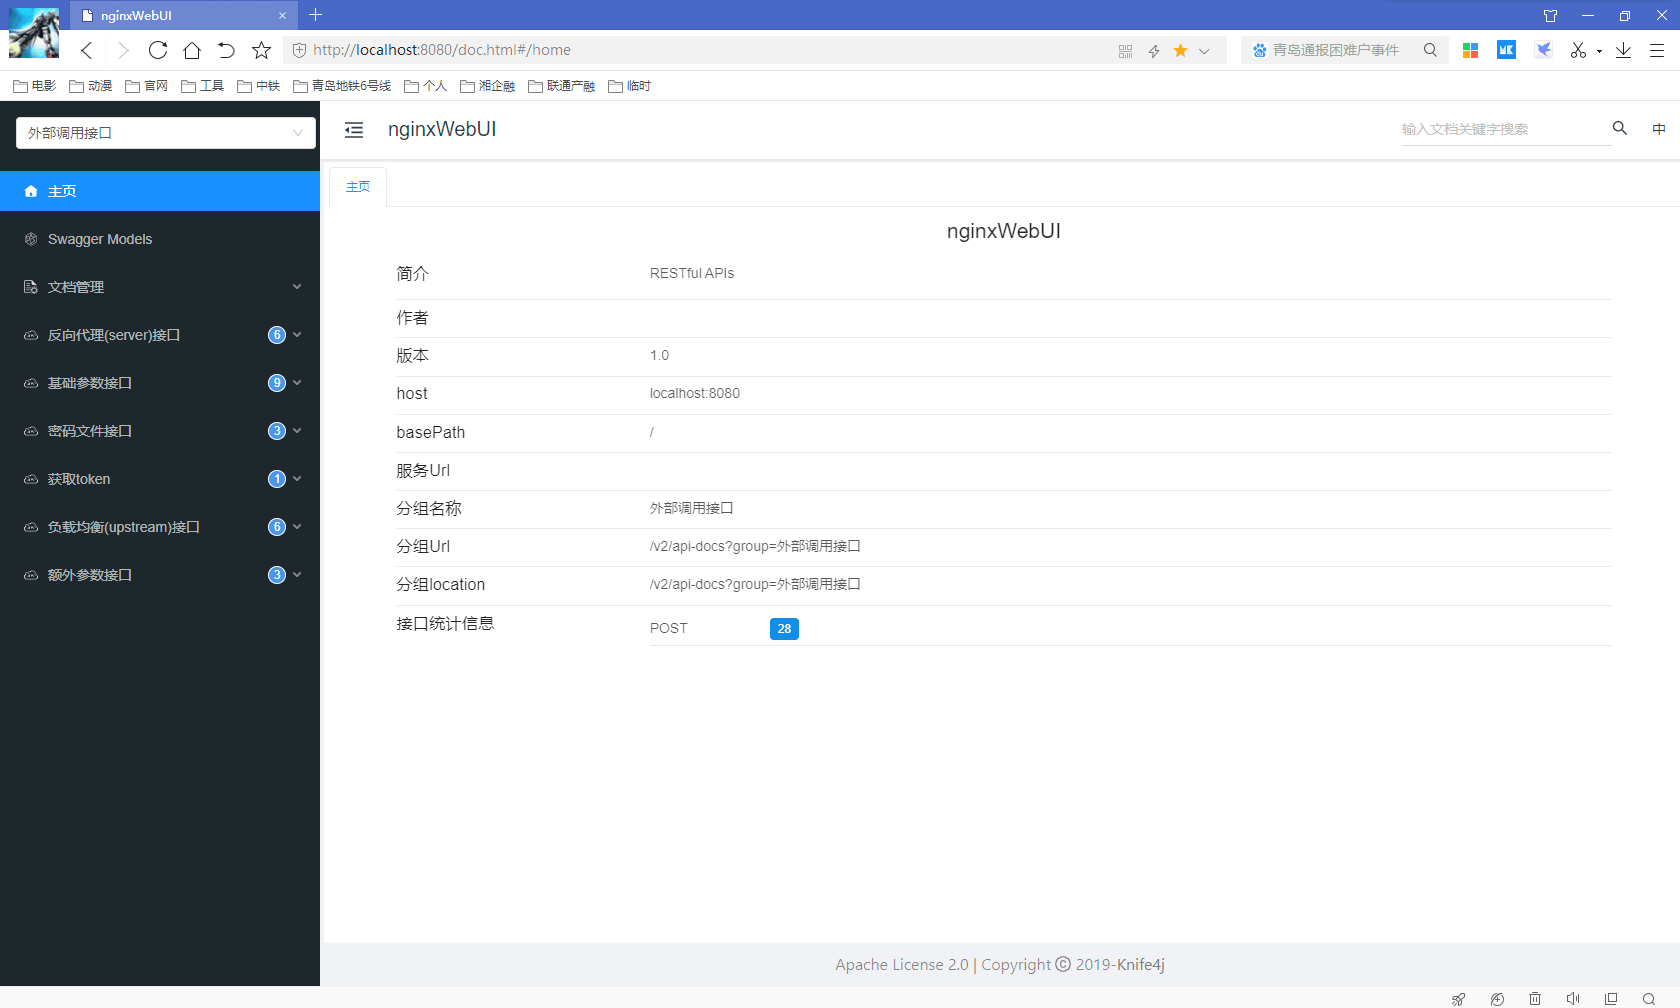The image size is (1680, 1008).
Task: Collapse the sidebar with the menu-fold icon
Action: (354, 130)
